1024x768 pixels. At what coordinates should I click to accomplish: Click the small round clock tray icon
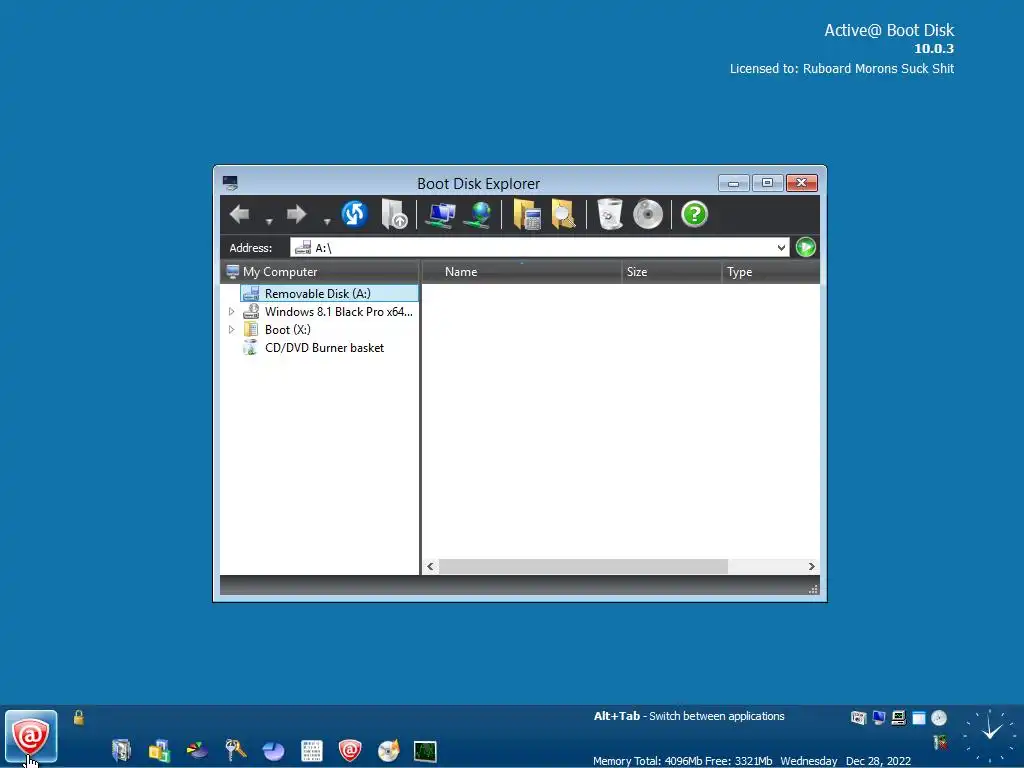pyautogui.click(x=939, y=718)
